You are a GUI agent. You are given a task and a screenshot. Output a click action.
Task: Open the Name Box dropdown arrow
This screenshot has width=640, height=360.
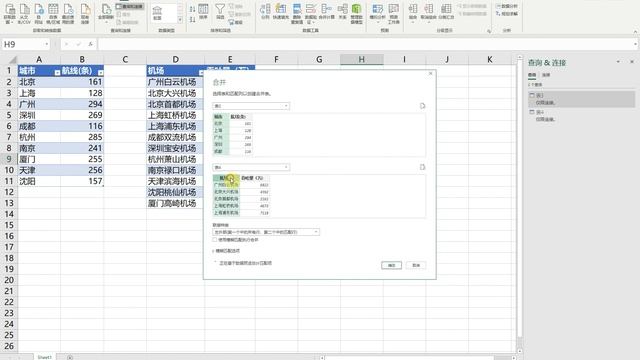[47, 44]
